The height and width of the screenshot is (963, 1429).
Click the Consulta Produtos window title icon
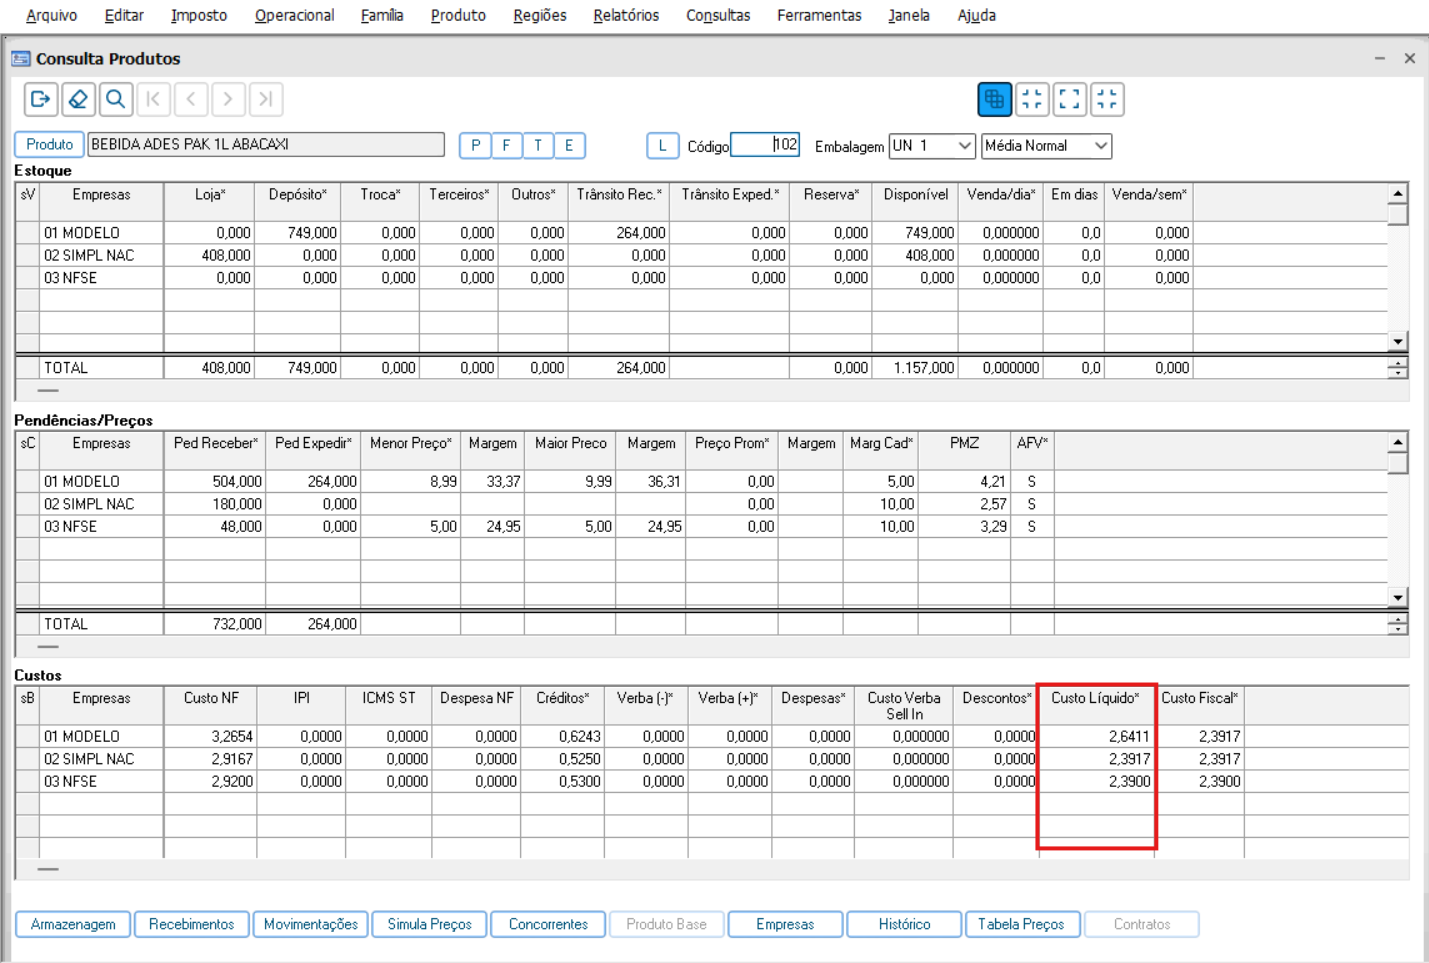(x=21, y=59)
